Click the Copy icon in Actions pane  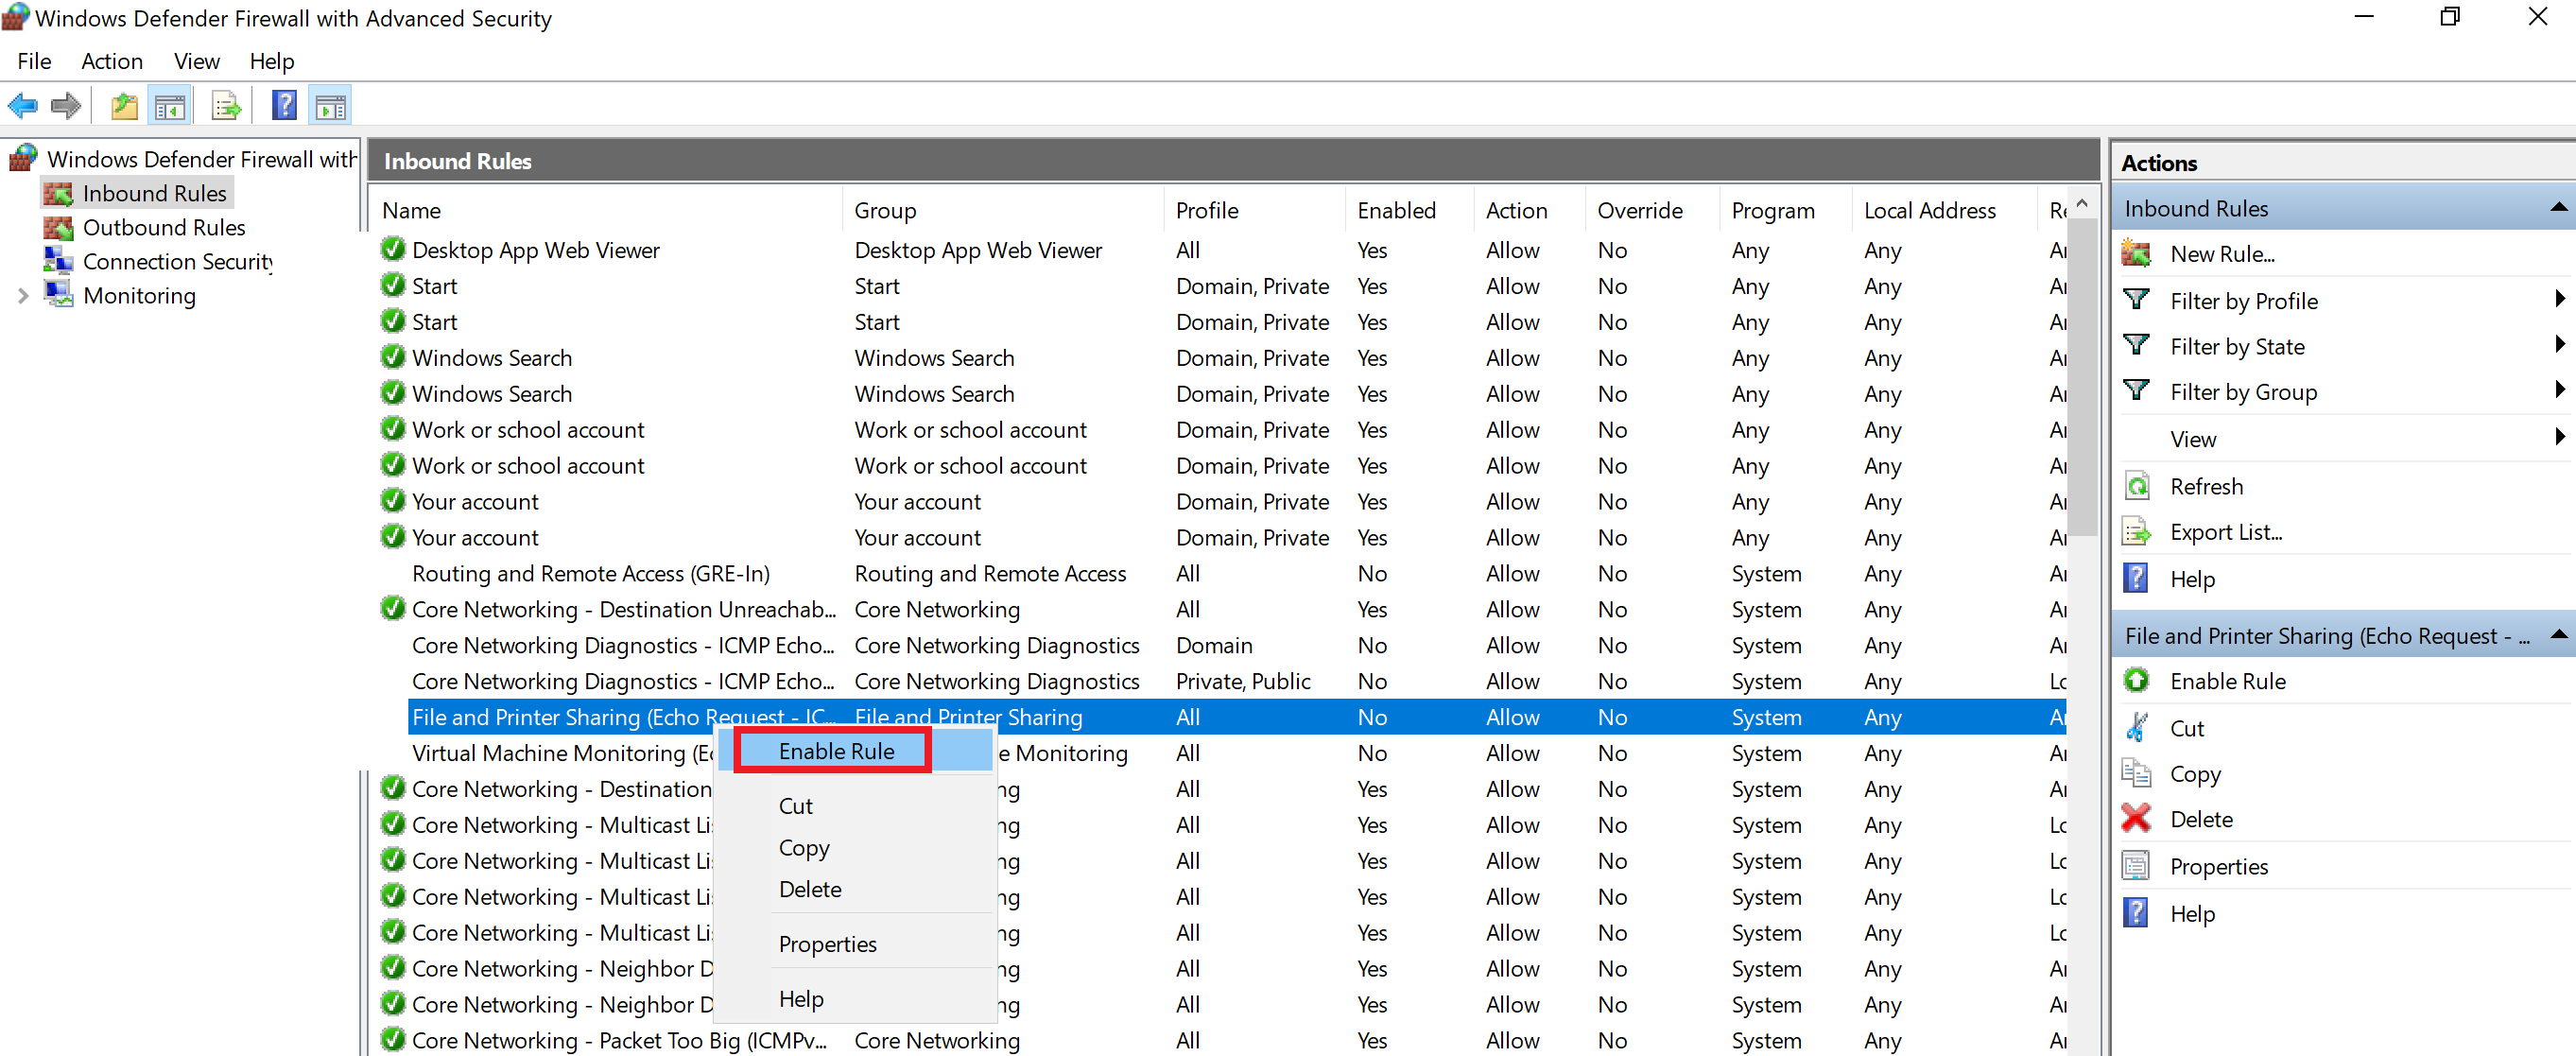pyautogui.click(x=2137, y=773)
